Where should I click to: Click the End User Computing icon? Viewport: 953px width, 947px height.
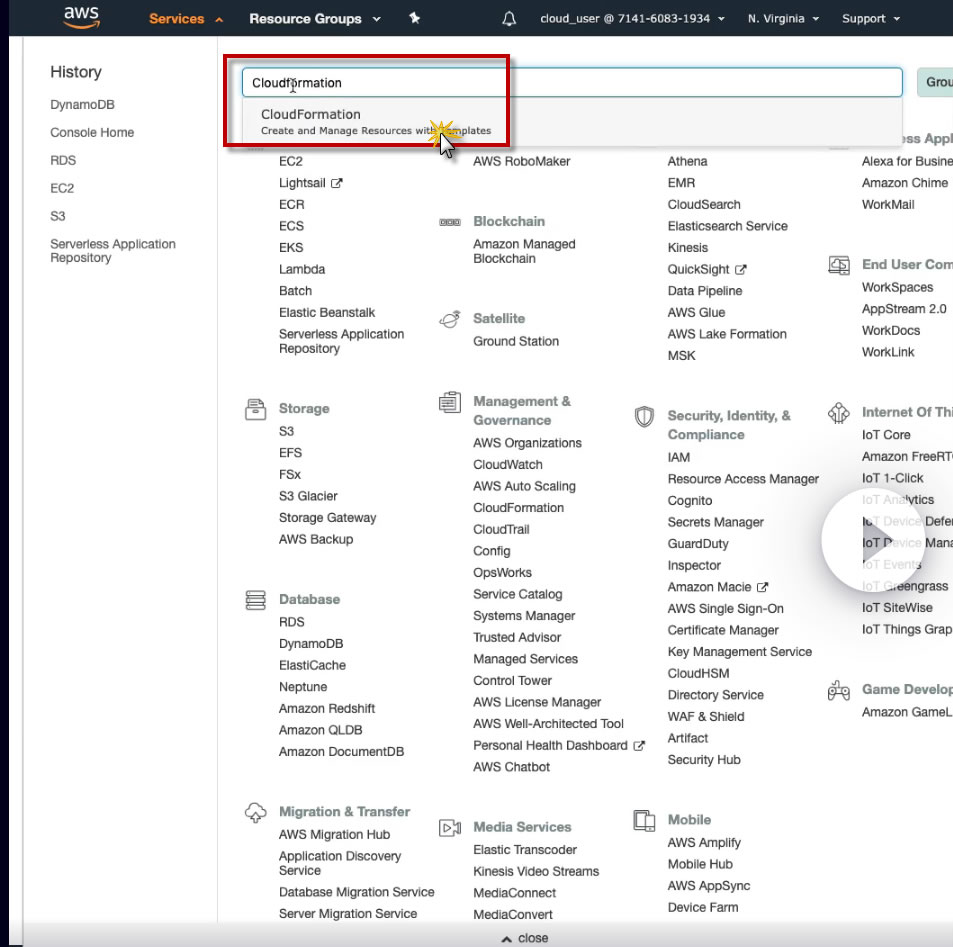pyautogui.click(x=839, y=266)
